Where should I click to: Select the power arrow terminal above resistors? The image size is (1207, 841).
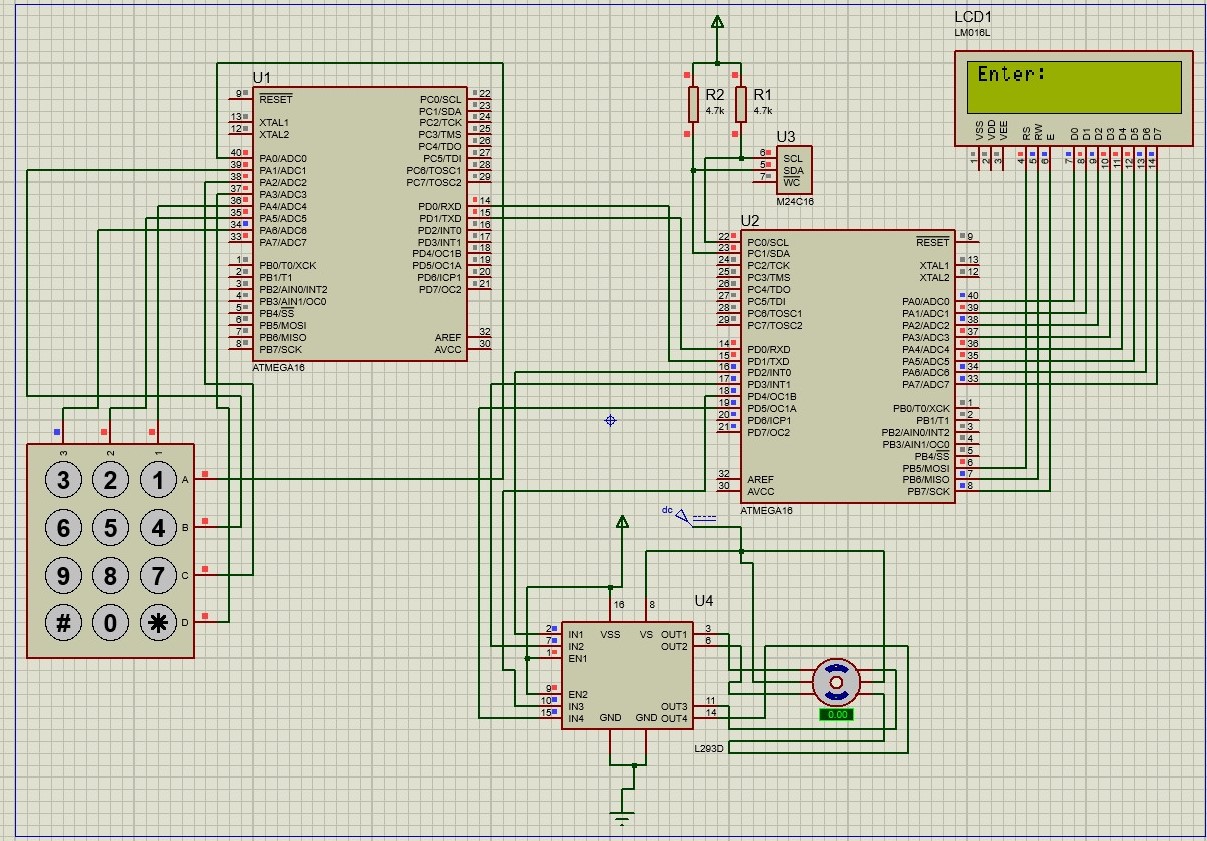pyautogui.click(x=716, y=22)
